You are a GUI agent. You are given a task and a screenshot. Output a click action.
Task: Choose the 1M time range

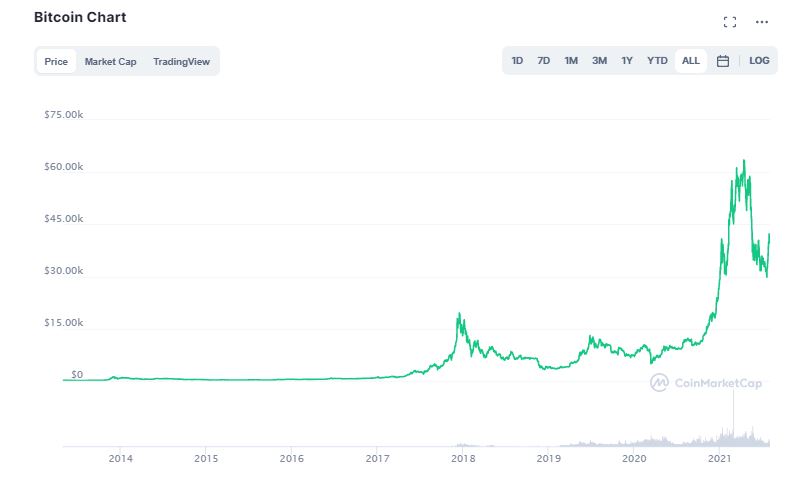[x=571, y=61]
